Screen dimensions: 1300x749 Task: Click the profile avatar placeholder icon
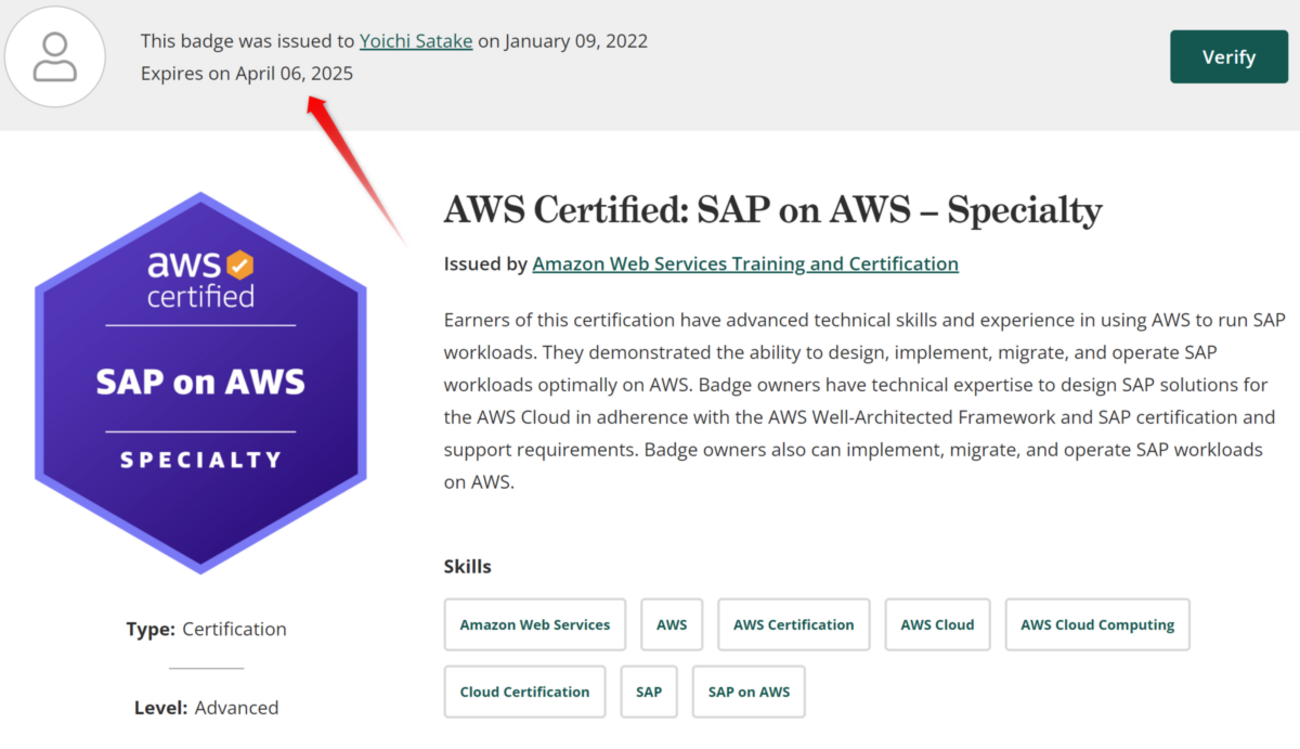coord(55,57)
